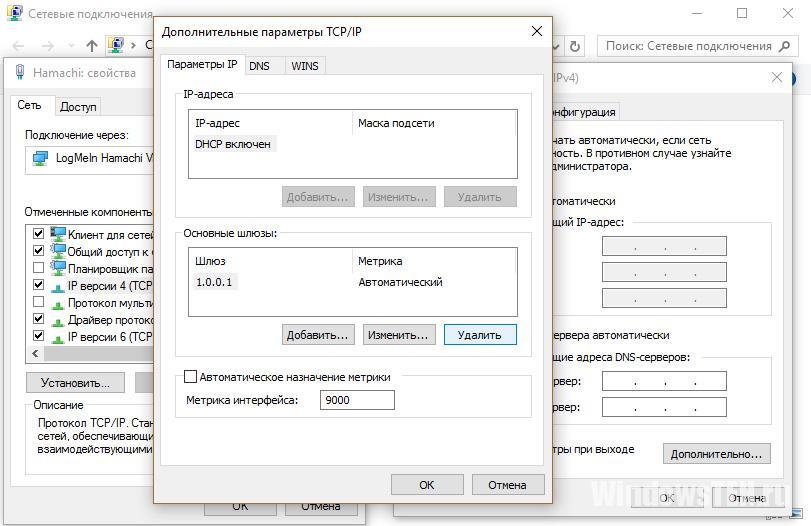The image size is (811, 526).
Task: Refresh the Сетевые подключения view
Action: pos(575,46)
